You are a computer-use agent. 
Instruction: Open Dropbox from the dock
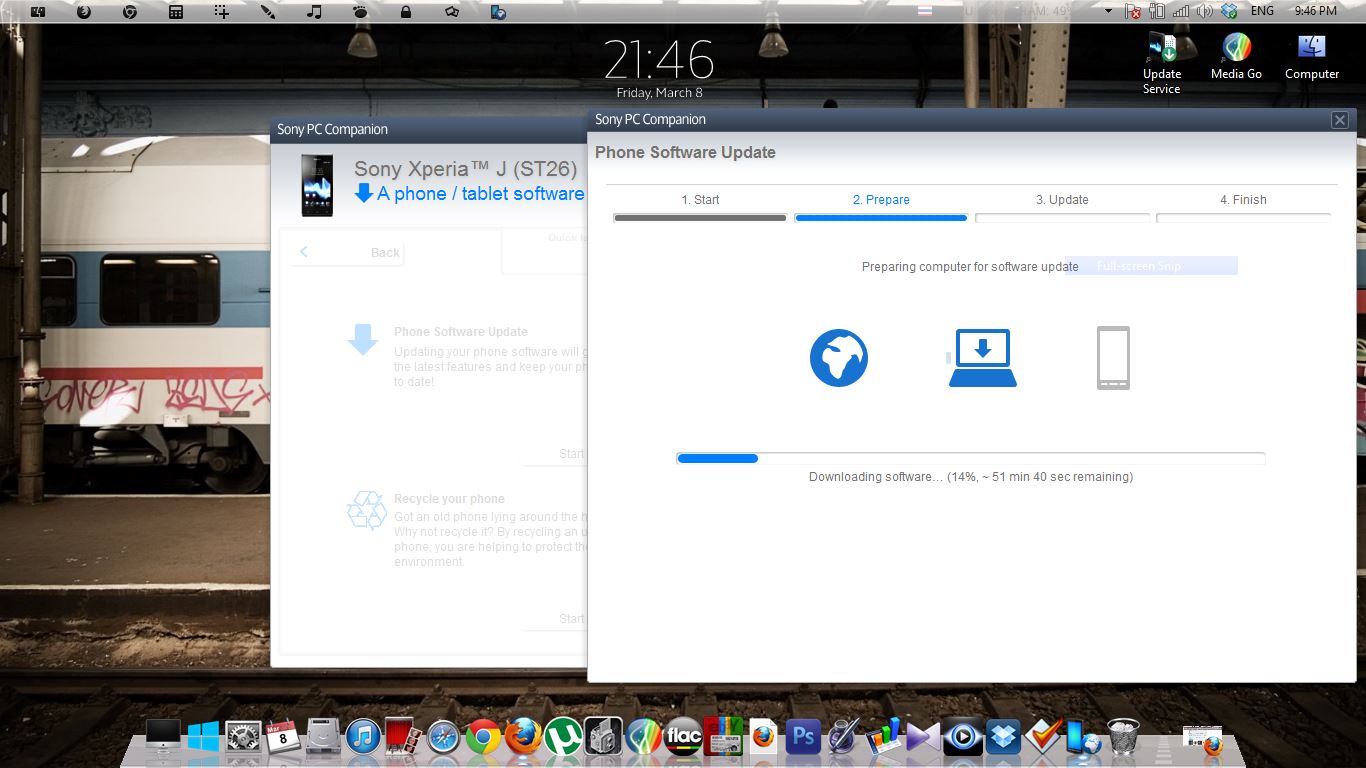click(1003, 738)
